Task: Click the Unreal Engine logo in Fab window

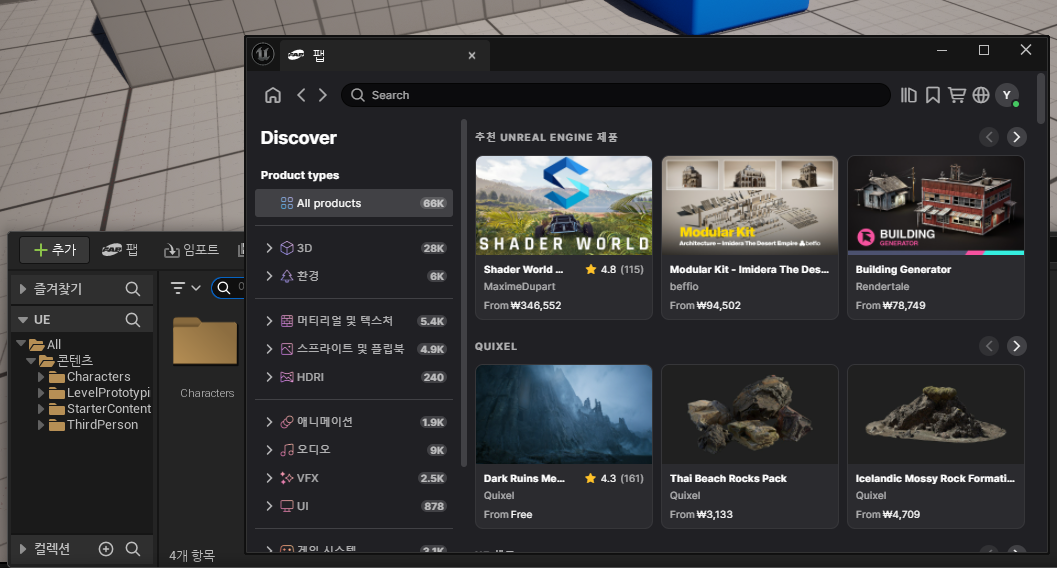Action: (x=263, y=54)
